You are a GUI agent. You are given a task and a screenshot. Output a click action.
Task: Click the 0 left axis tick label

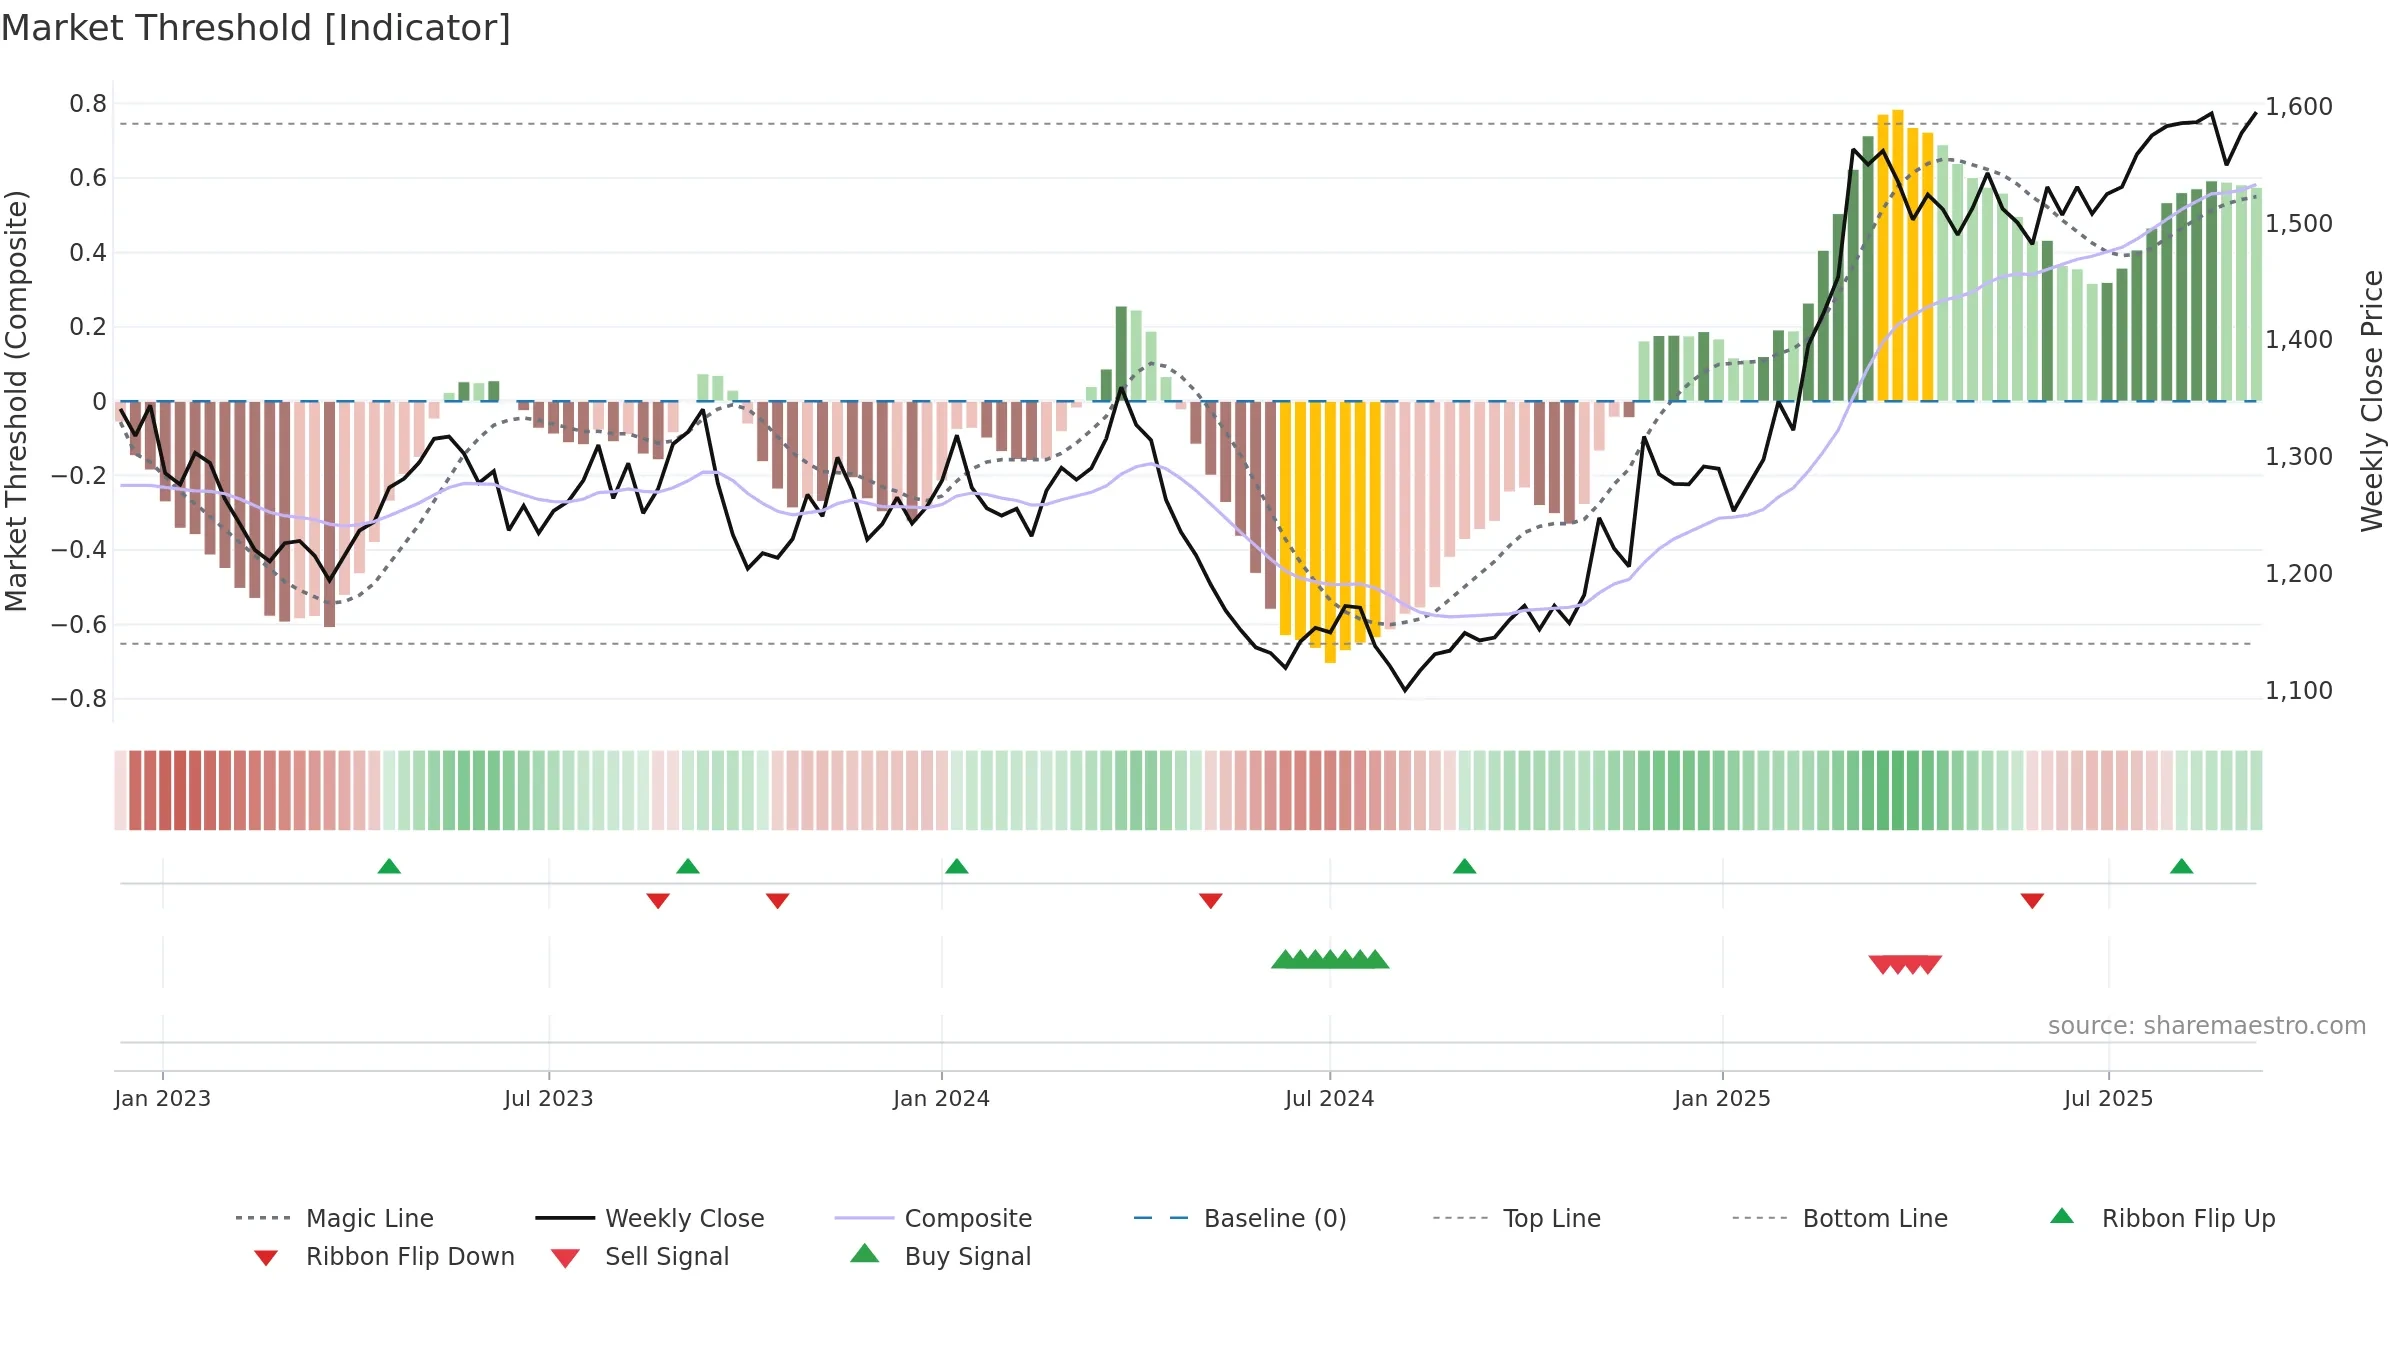[99, 401]
